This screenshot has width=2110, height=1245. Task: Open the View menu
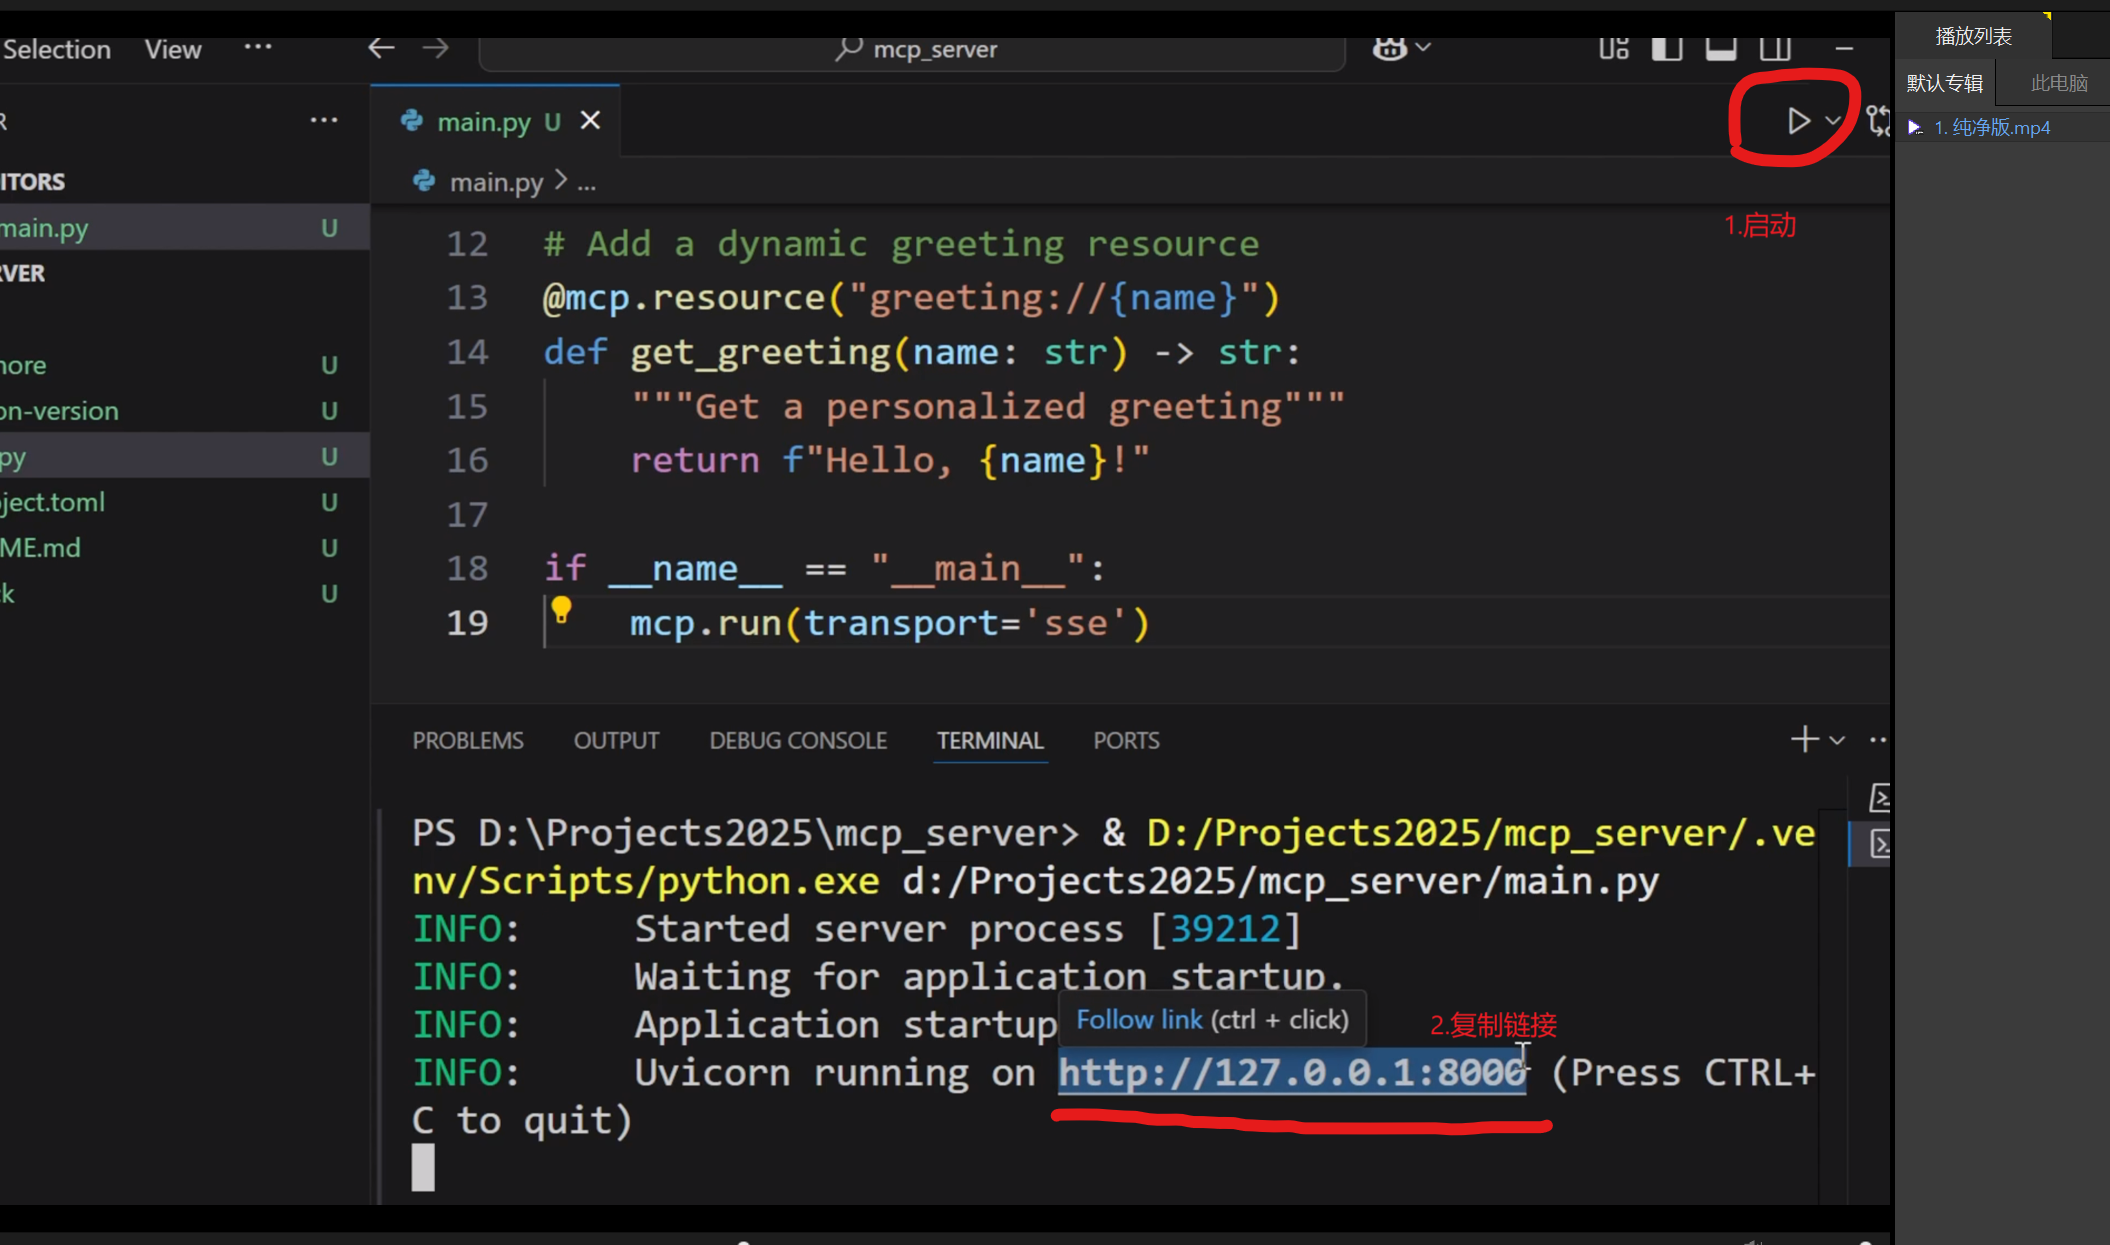click(172, 49)
